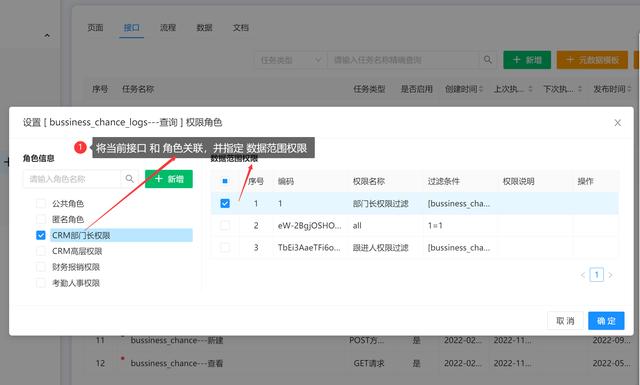
Task: Sort by 创建时间 column
Action: 481,89
